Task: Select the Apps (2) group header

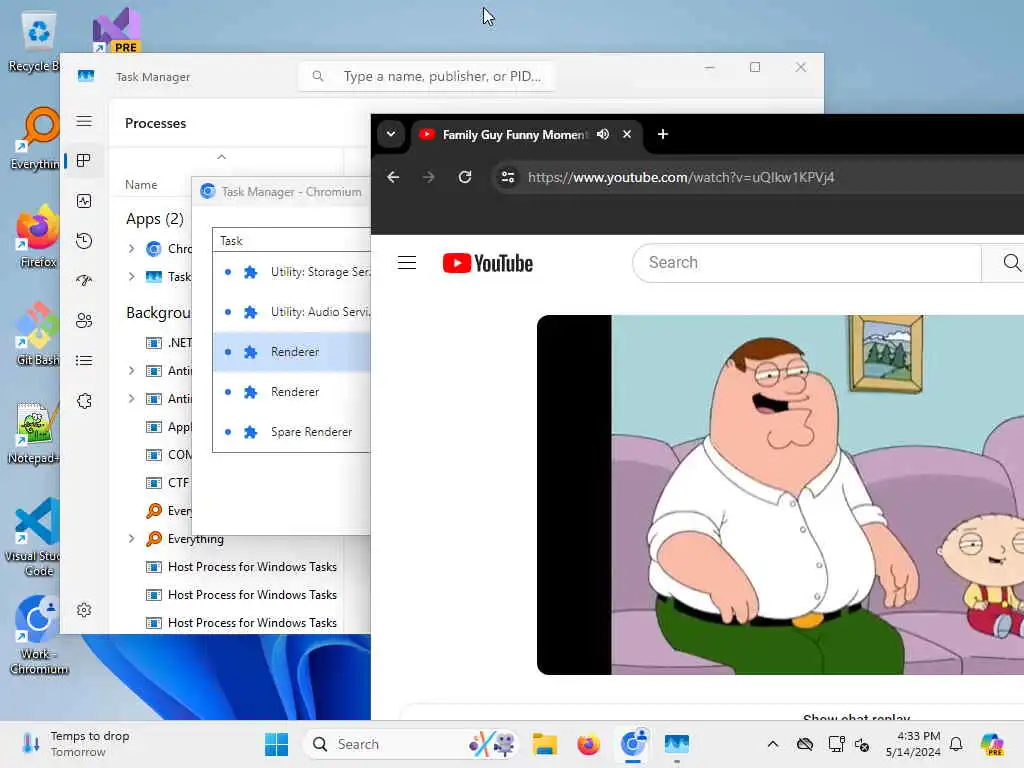Action: pos(155,219)
